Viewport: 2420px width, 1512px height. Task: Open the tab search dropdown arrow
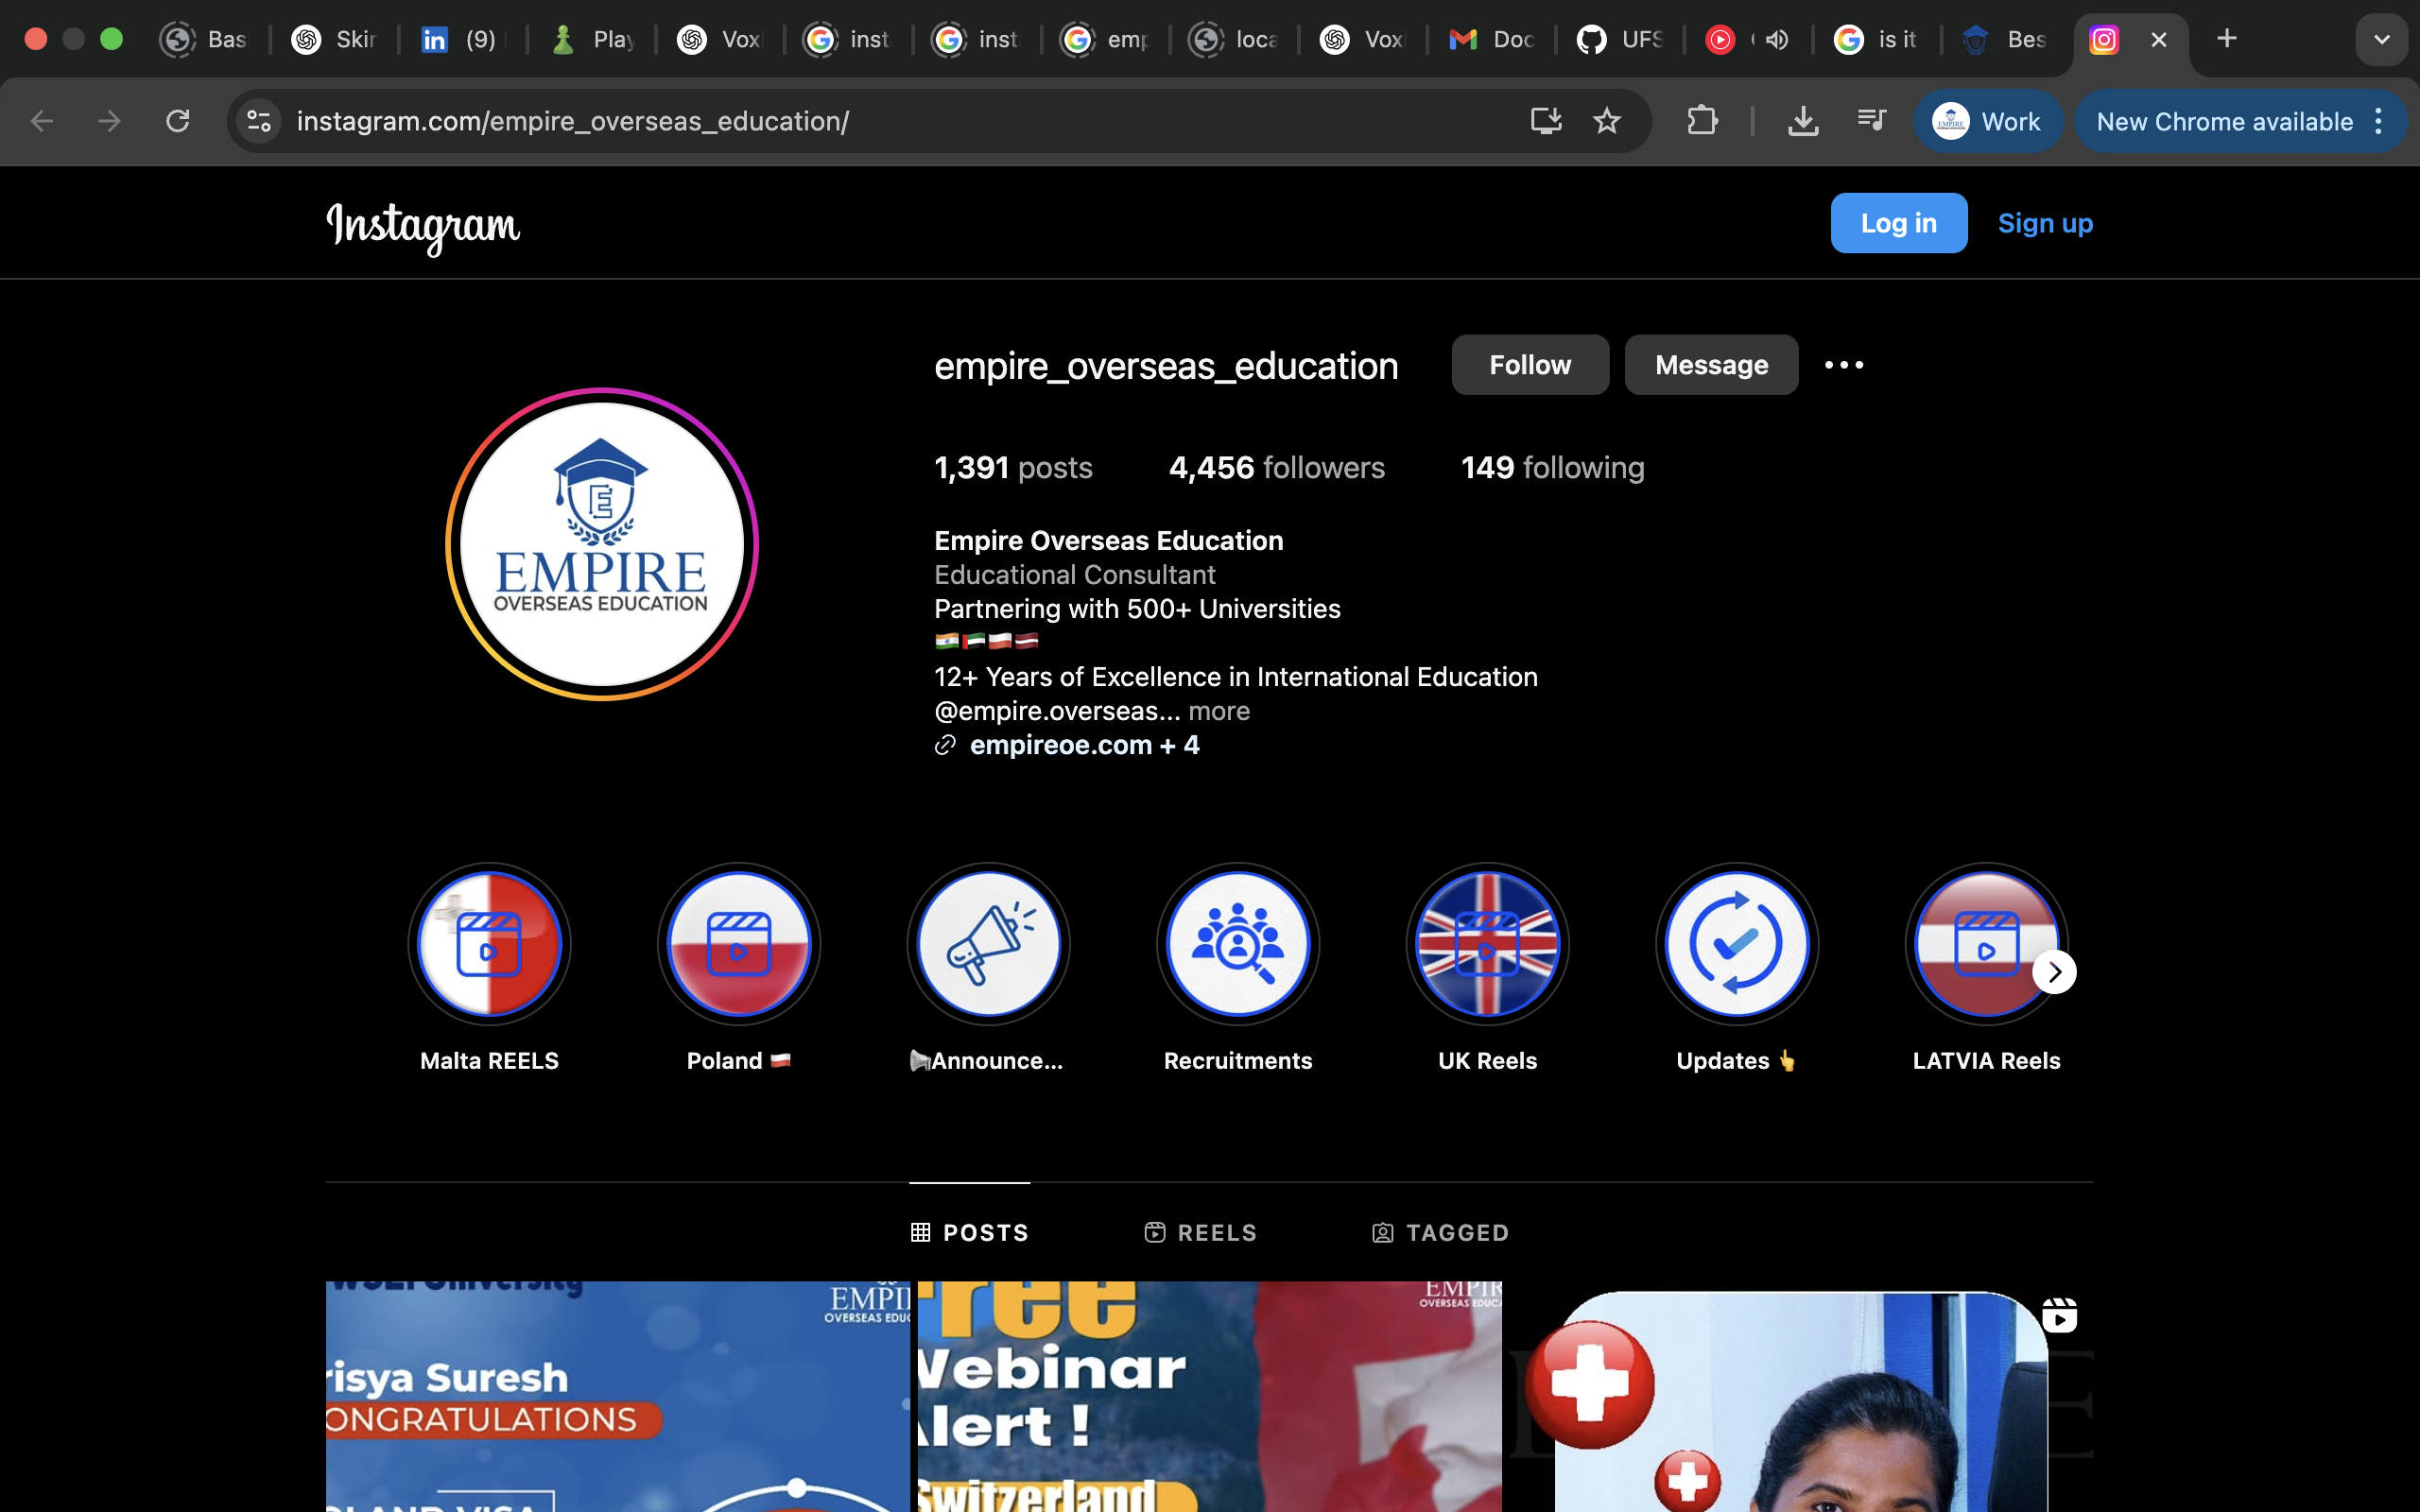[x=2381, y=40]
